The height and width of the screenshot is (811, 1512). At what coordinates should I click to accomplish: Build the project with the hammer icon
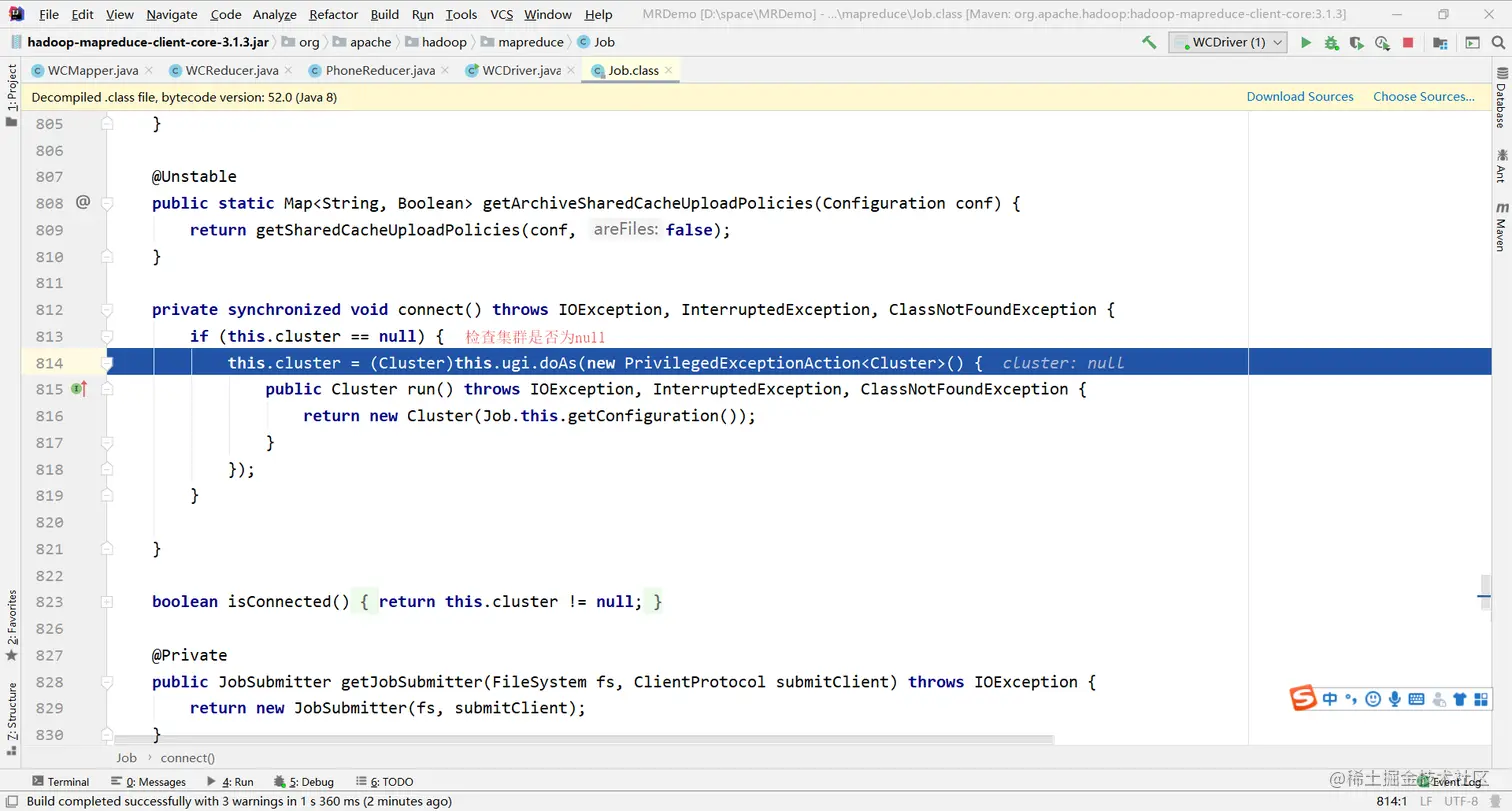pyautogui.click(x=1149, y=43)
